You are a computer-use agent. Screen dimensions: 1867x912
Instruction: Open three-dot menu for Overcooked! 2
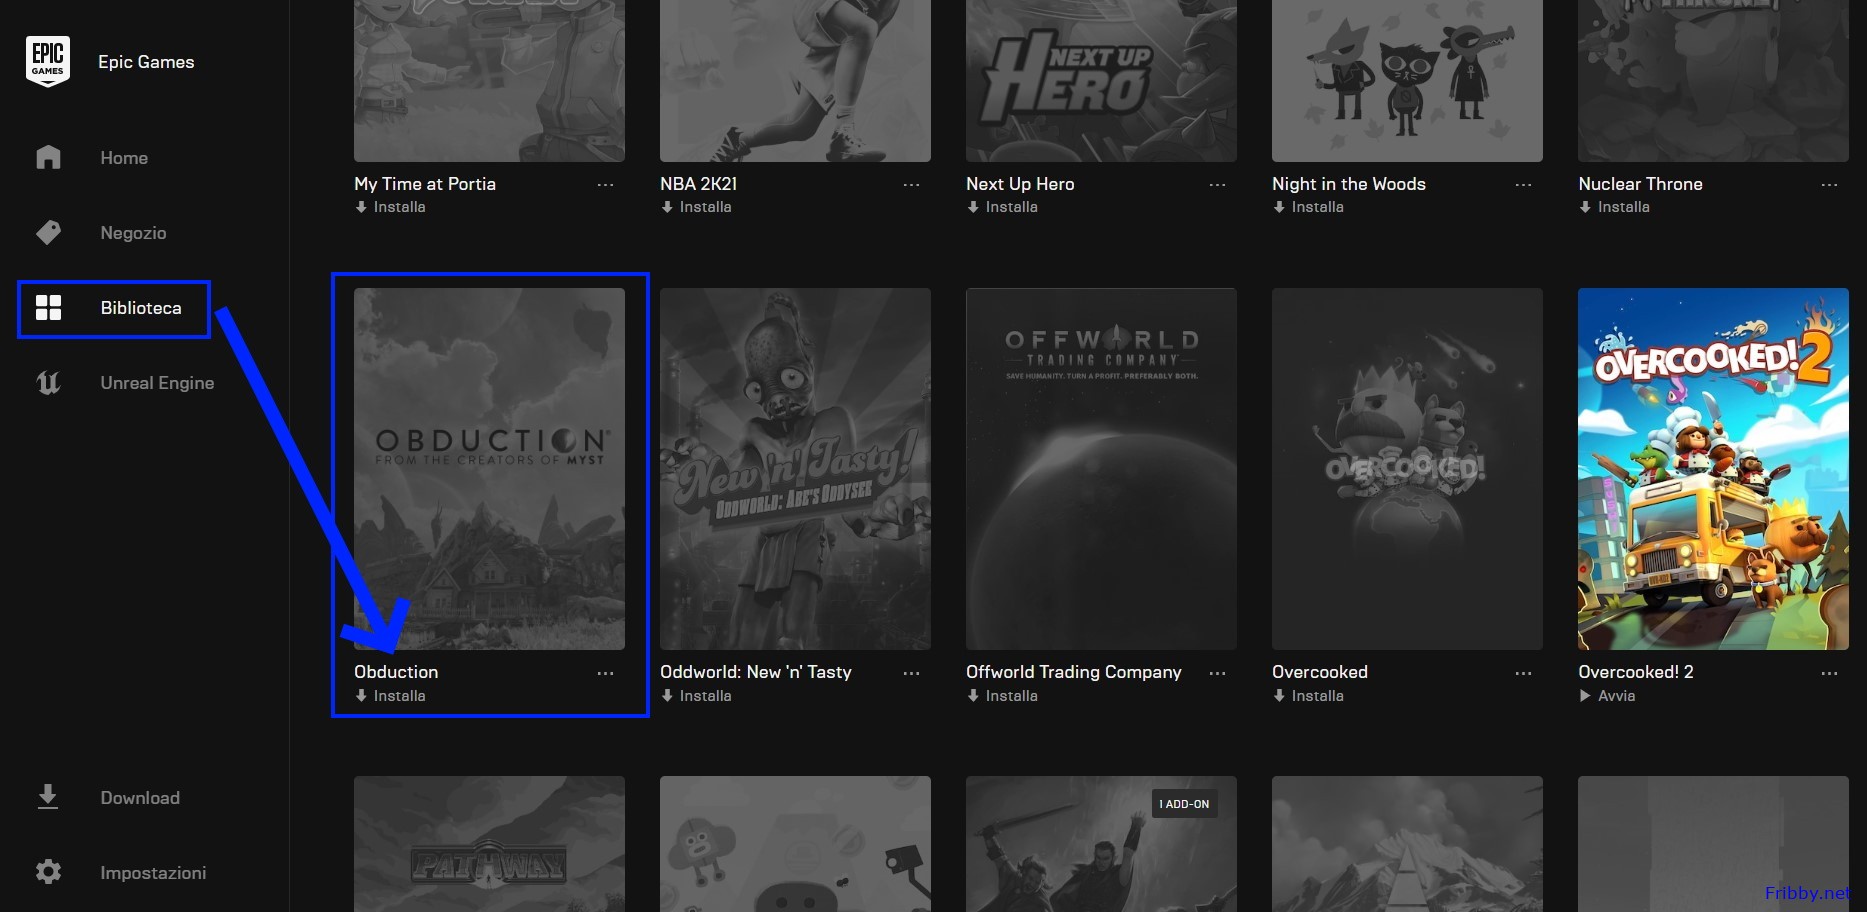pyautogui.click(x=1829, y=673)
